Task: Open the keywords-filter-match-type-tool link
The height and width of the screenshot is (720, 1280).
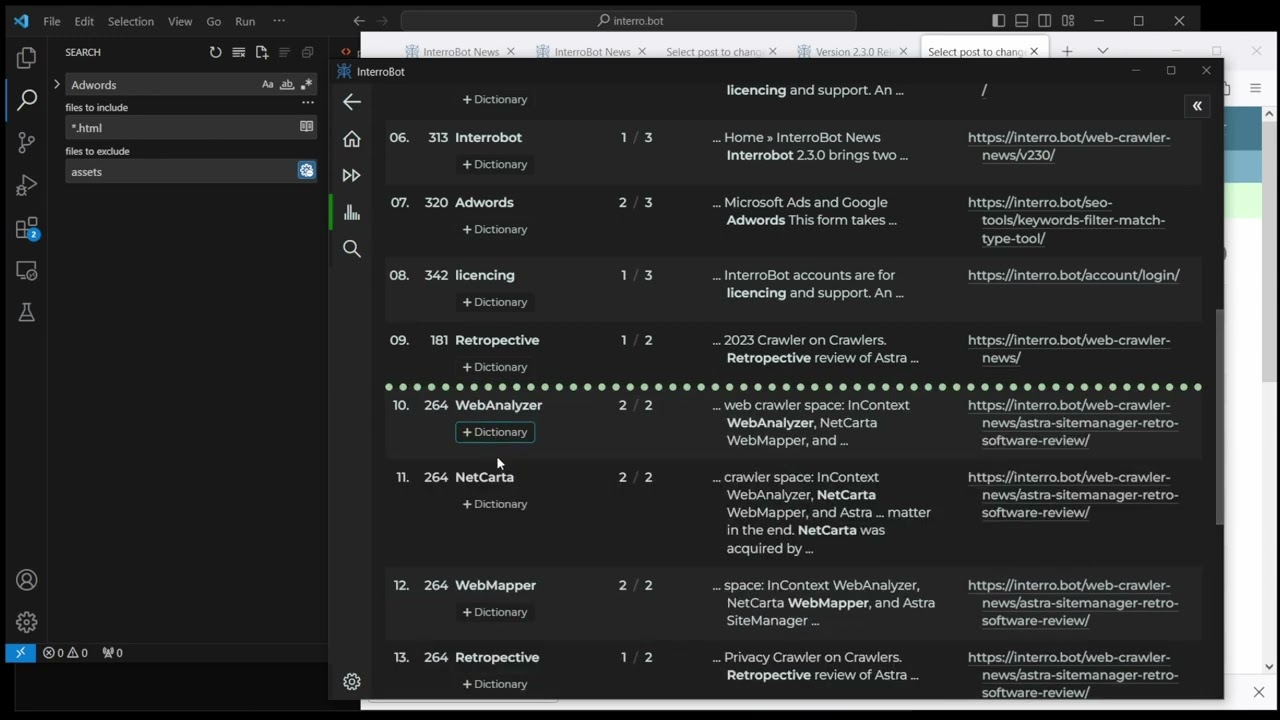Action: pyautogui.click(x=1066, y=220)
